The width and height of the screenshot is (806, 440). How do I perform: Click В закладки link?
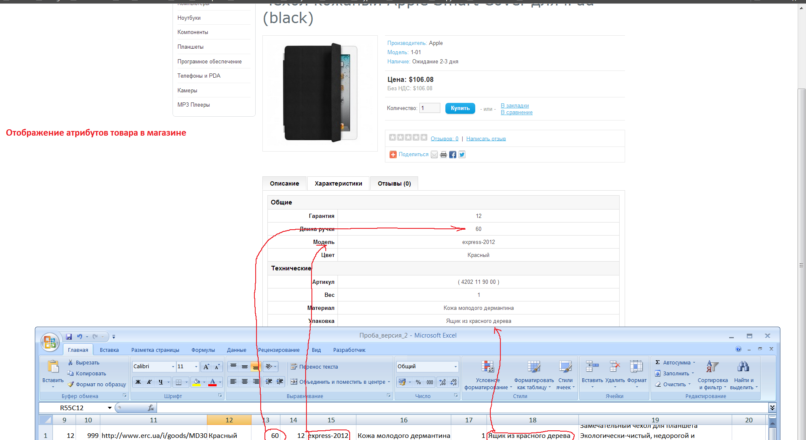pos(515,105)
